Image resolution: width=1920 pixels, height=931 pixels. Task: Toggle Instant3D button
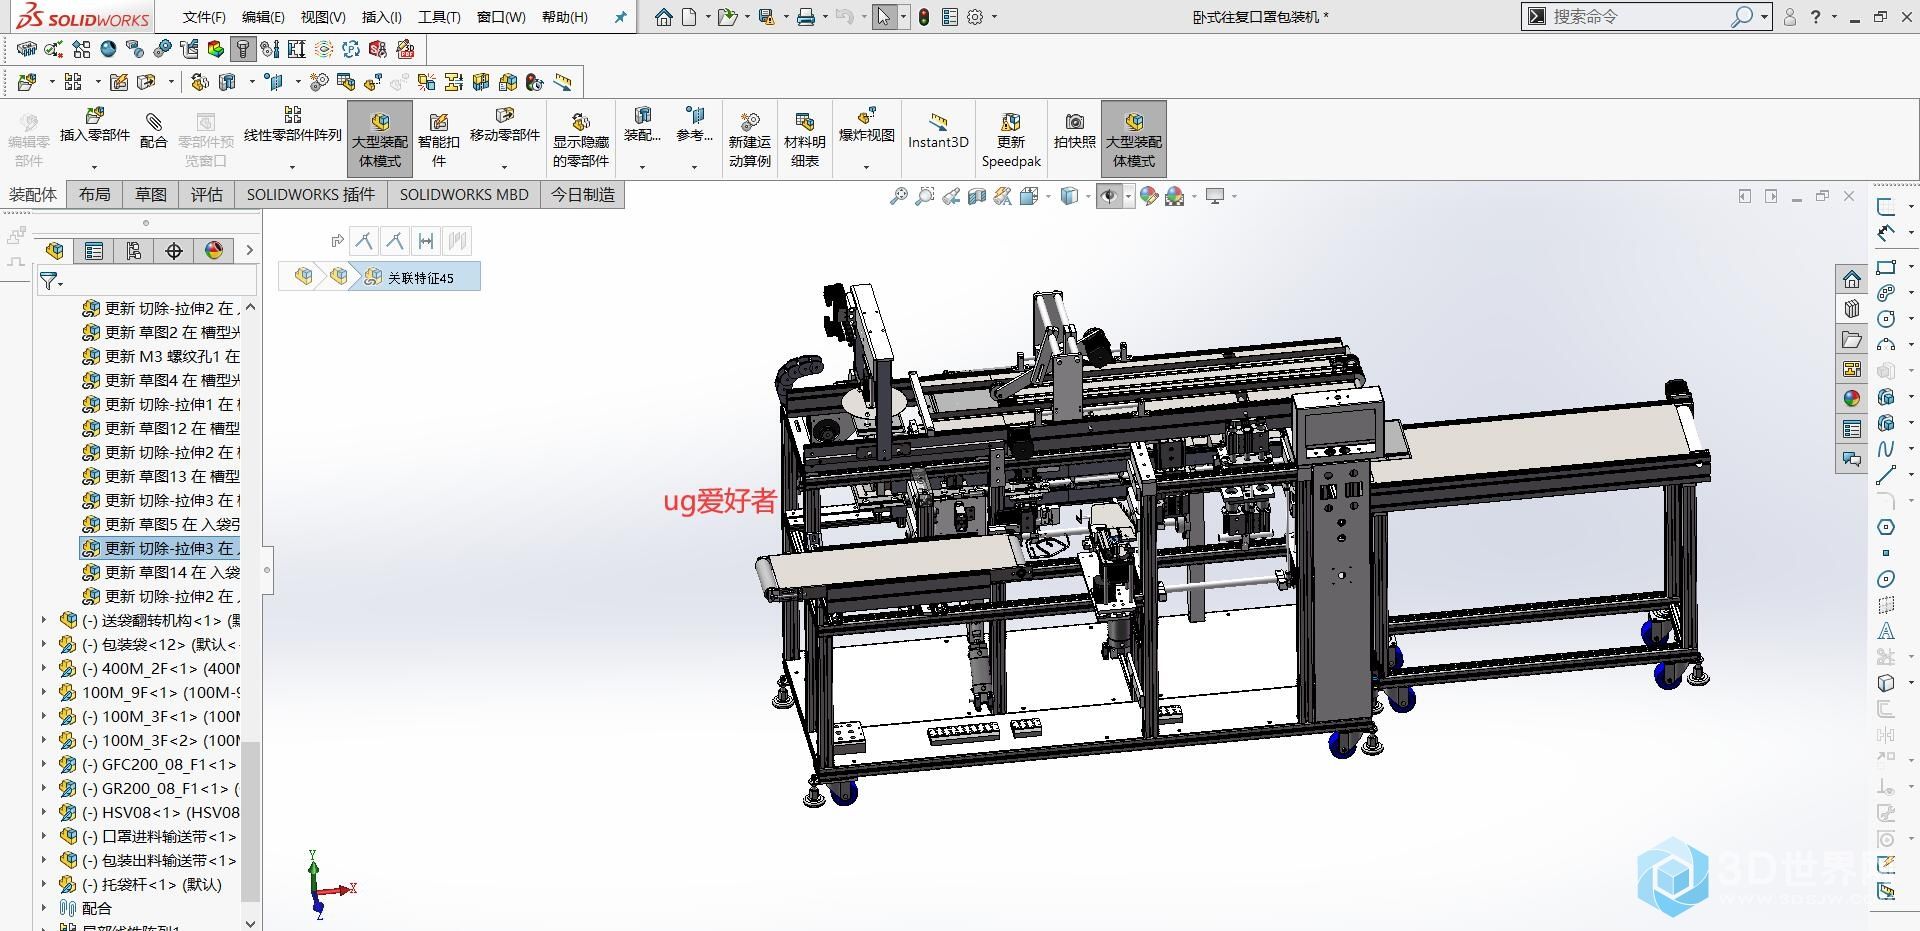938,131
